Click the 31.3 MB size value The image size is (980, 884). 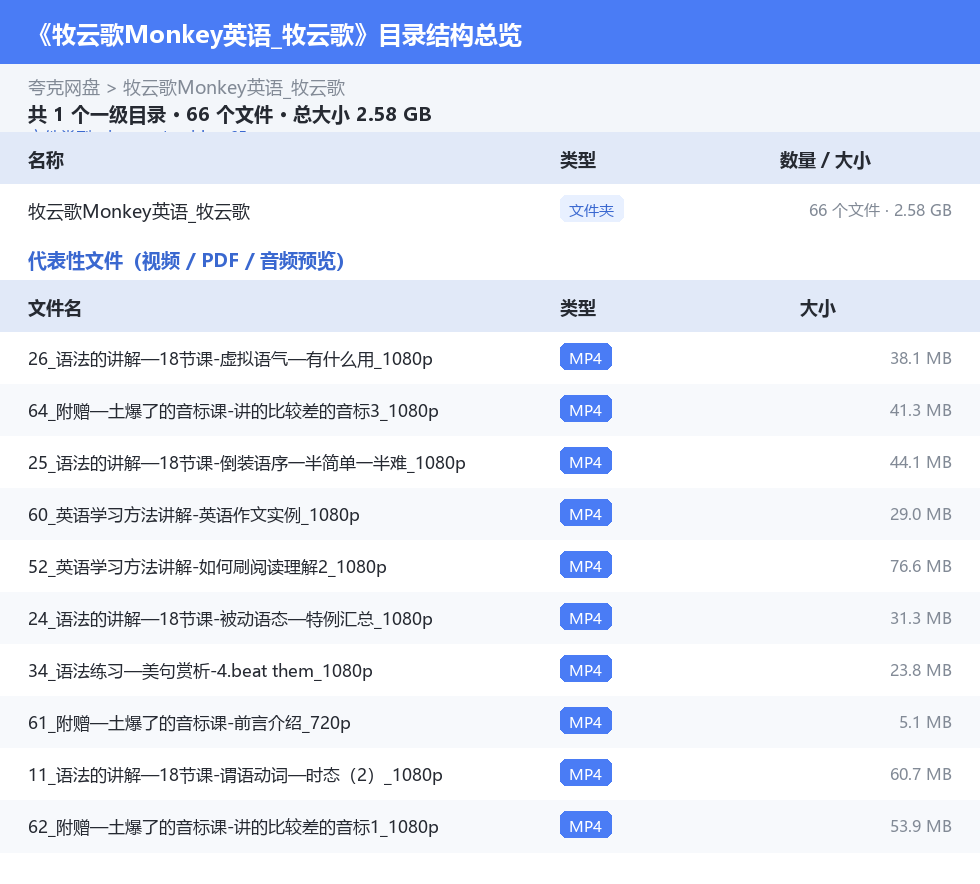(921, 618)
